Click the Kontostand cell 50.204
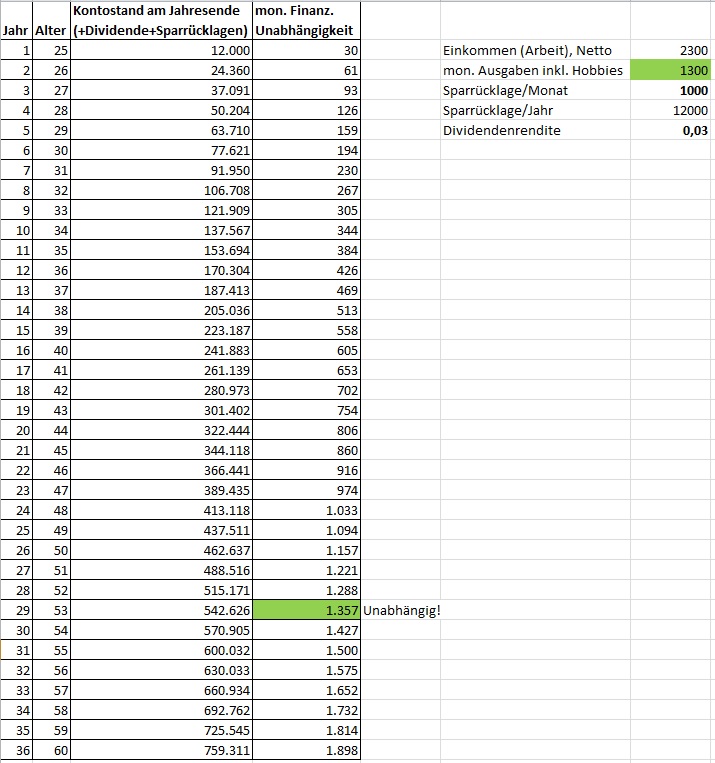The width and height of the screenshot is (715, 763). [x=161, y=110]
